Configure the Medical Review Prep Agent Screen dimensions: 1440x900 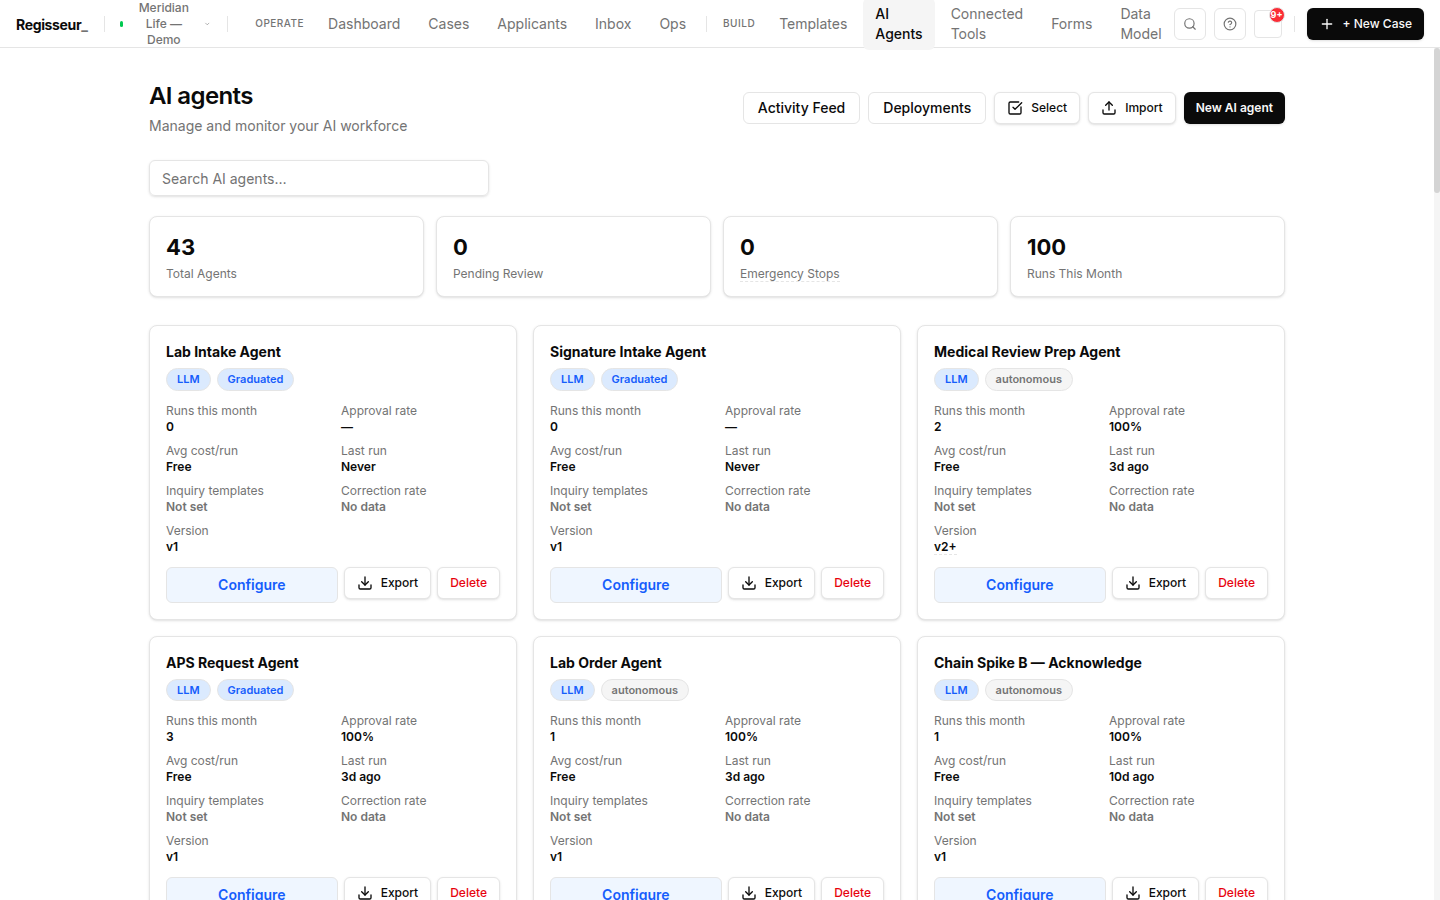coord(1020,585)
